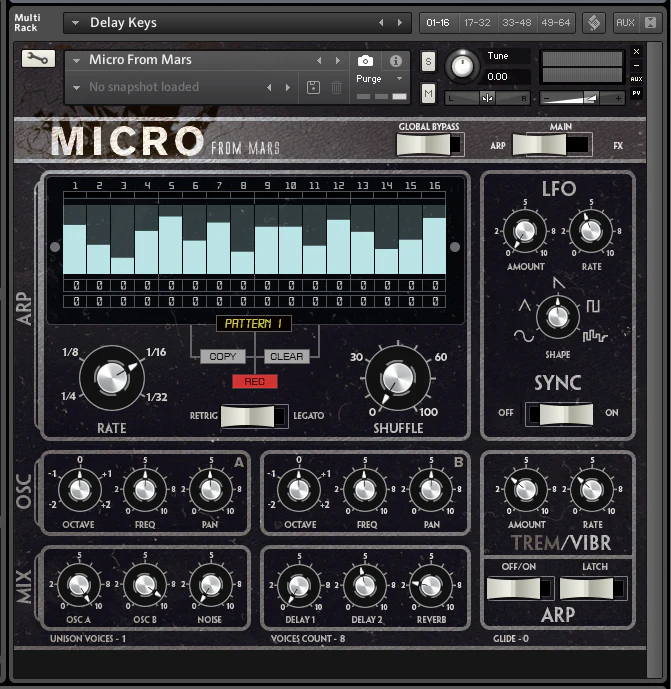Image resolution: width=671 pixels, height=689 pixels.
Task: Click the Tune value 0.00 field
Action: (505, 76)
